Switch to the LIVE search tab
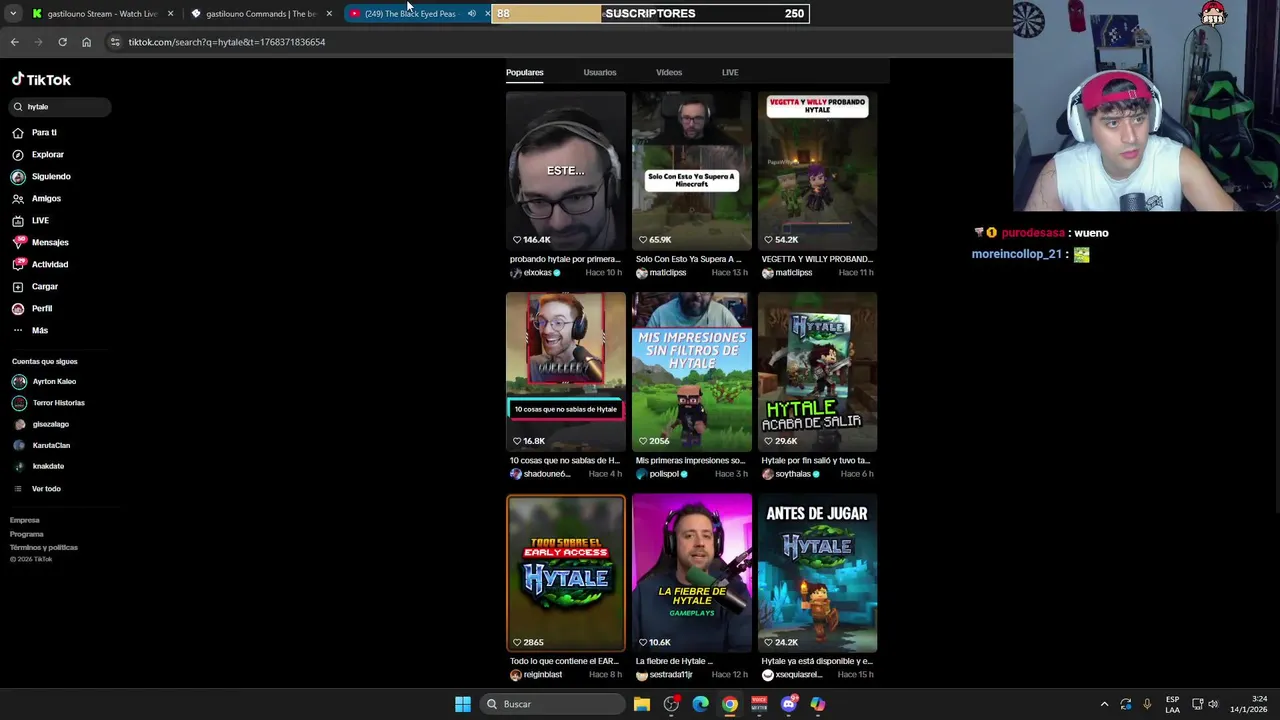Screen dimensions: 1280x720 click(730, 73)
